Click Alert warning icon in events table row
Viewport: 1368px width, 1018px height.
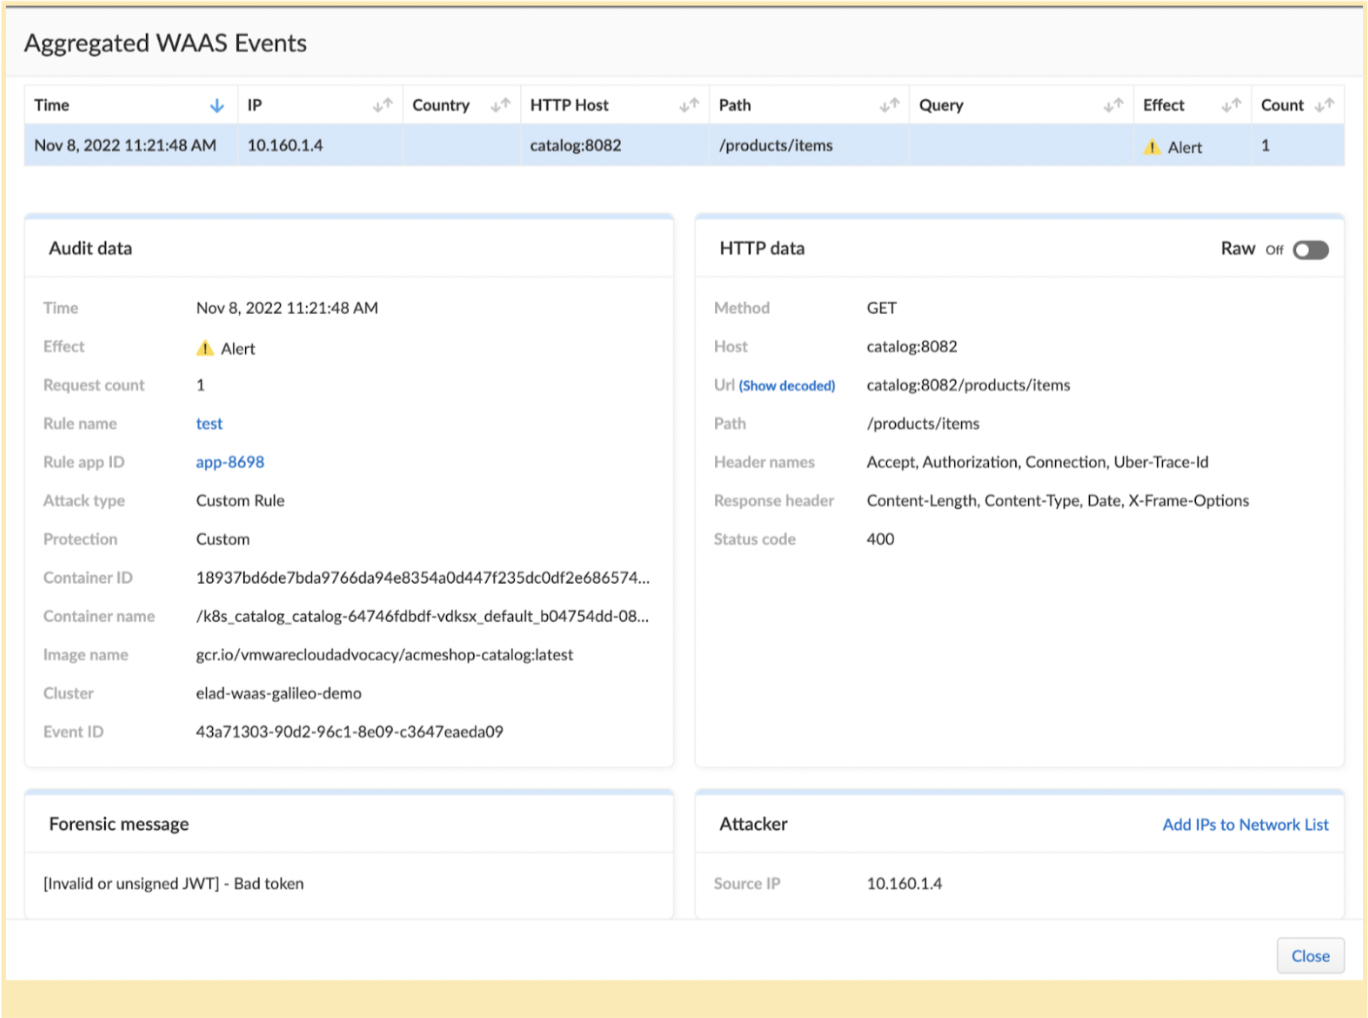point(1152,147)
